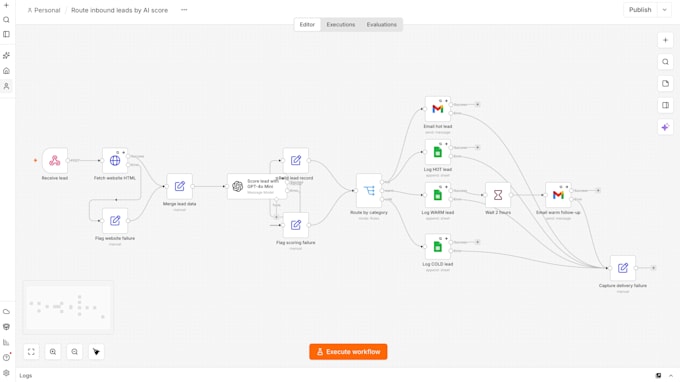
Task: Open the Route by category switch node
Action: (x=369, y=191)
